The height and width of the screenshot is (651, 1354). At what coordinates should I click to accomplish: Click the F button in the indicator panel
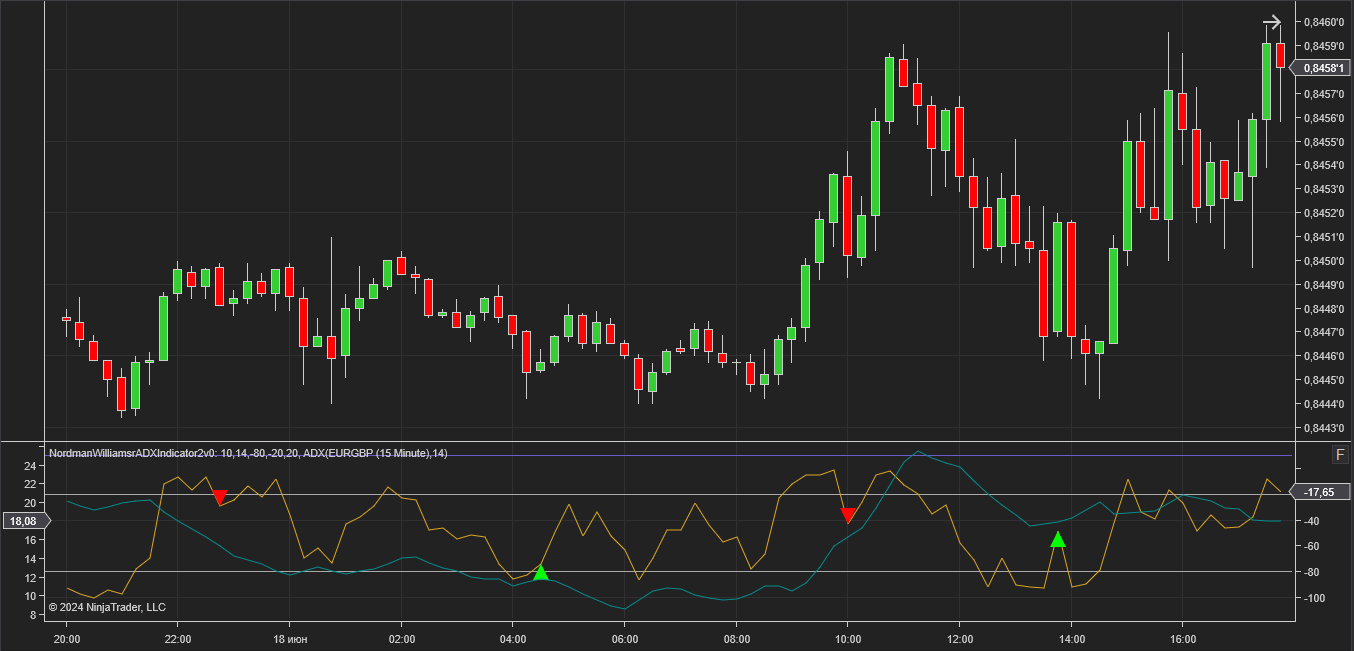pos(1340,455)
